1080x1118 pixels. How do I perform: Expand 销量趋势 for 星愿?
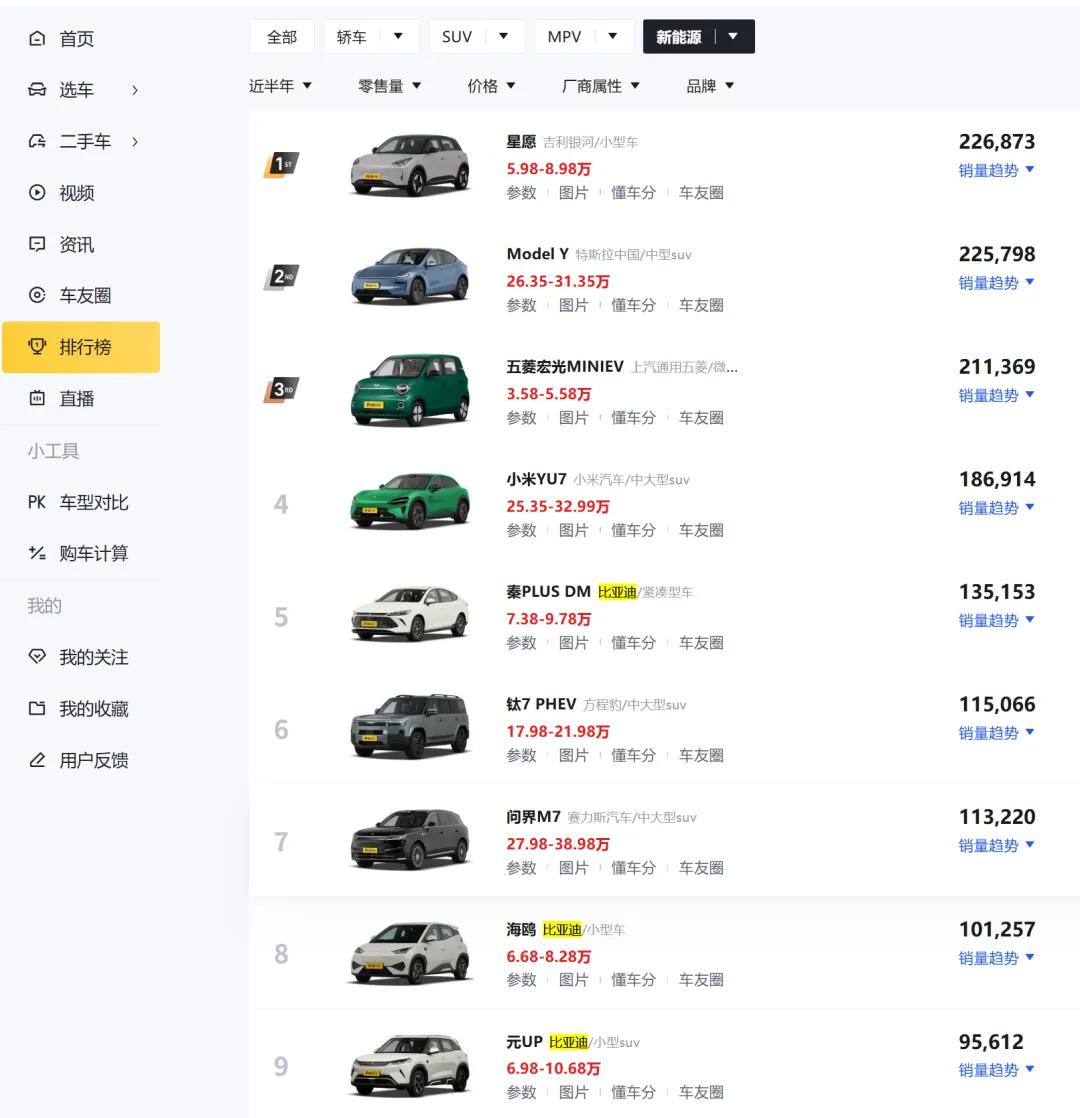[x=996, y=170]
